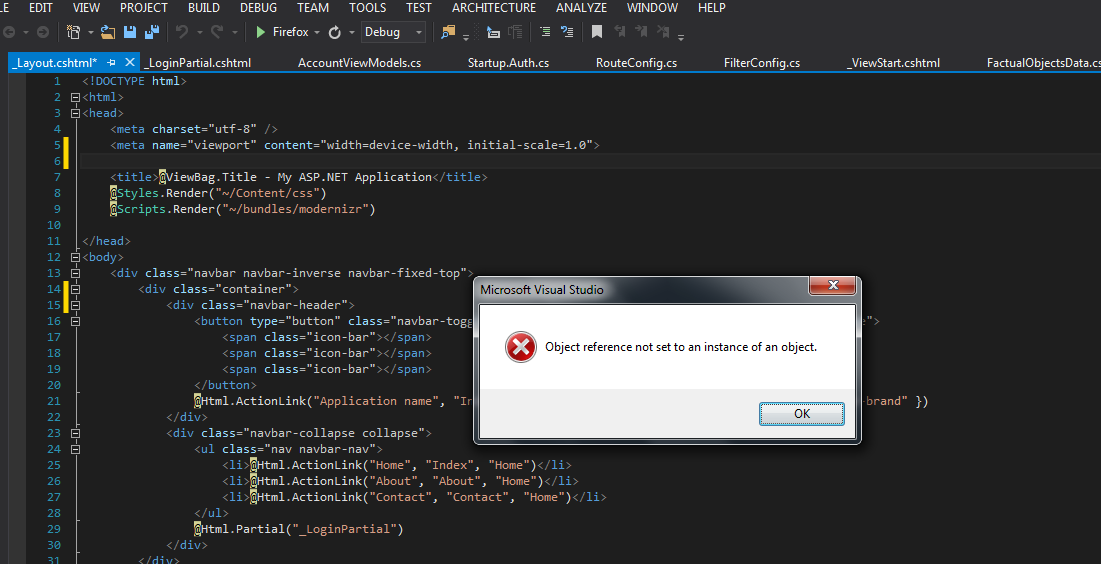Viewport: 1101px width, 564px height.
Task: Open the VIEW menu
Action: coord(86,8)
